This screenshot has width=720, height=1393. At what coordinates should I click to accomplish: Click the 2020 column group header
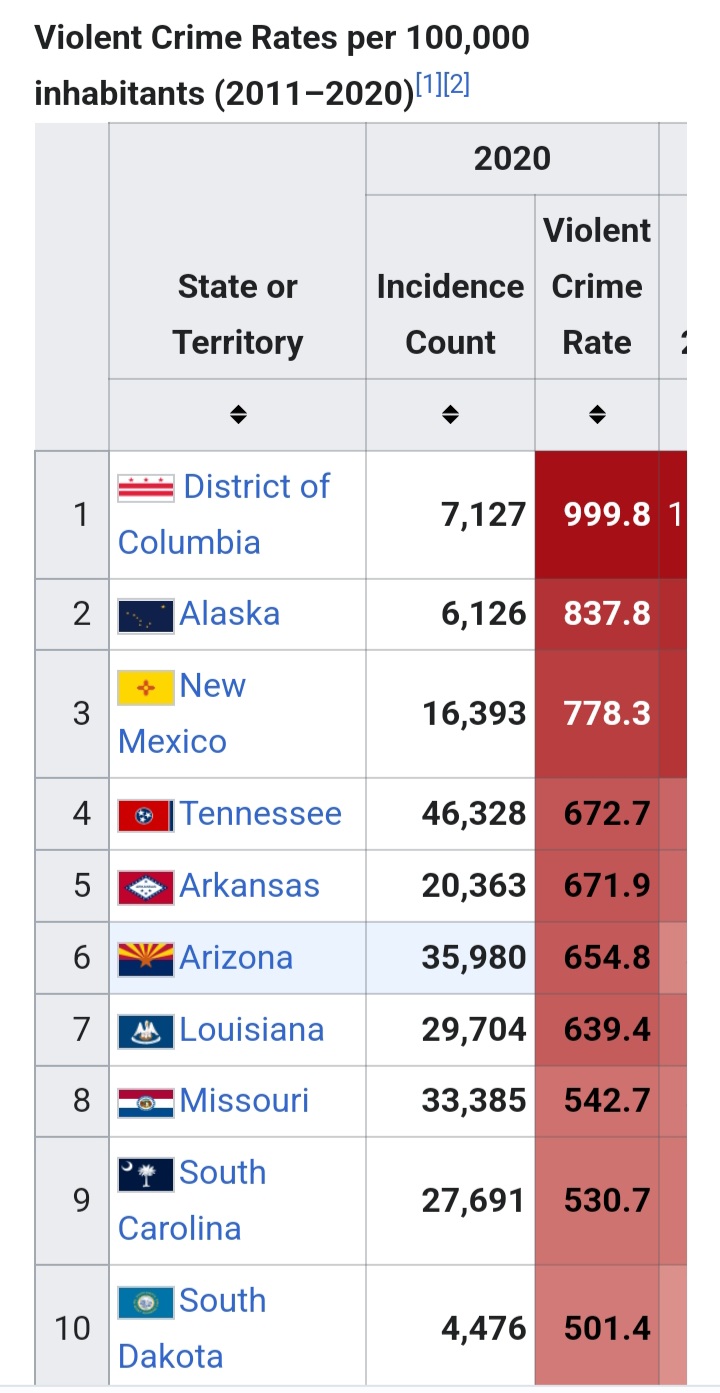[x=513, y=158]
